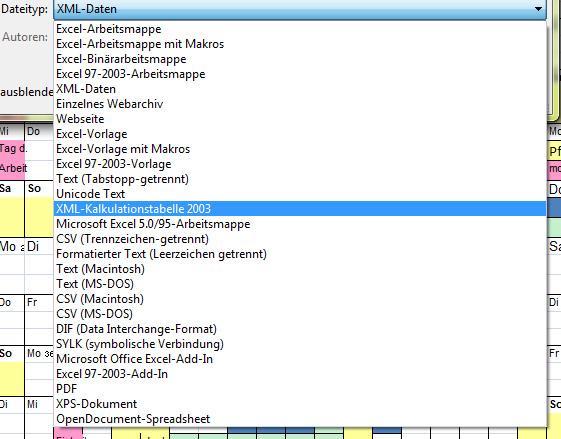Click the 'Mo 36' cell in spreadsheet

pos(39,353)
